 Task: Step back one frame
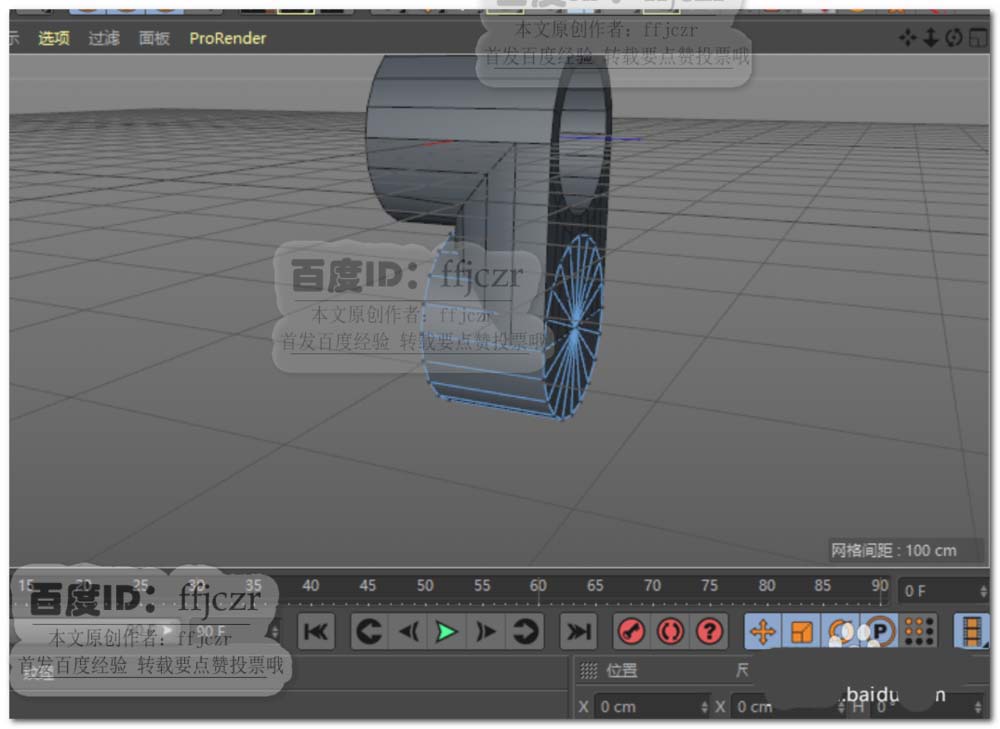click(408, 631)
